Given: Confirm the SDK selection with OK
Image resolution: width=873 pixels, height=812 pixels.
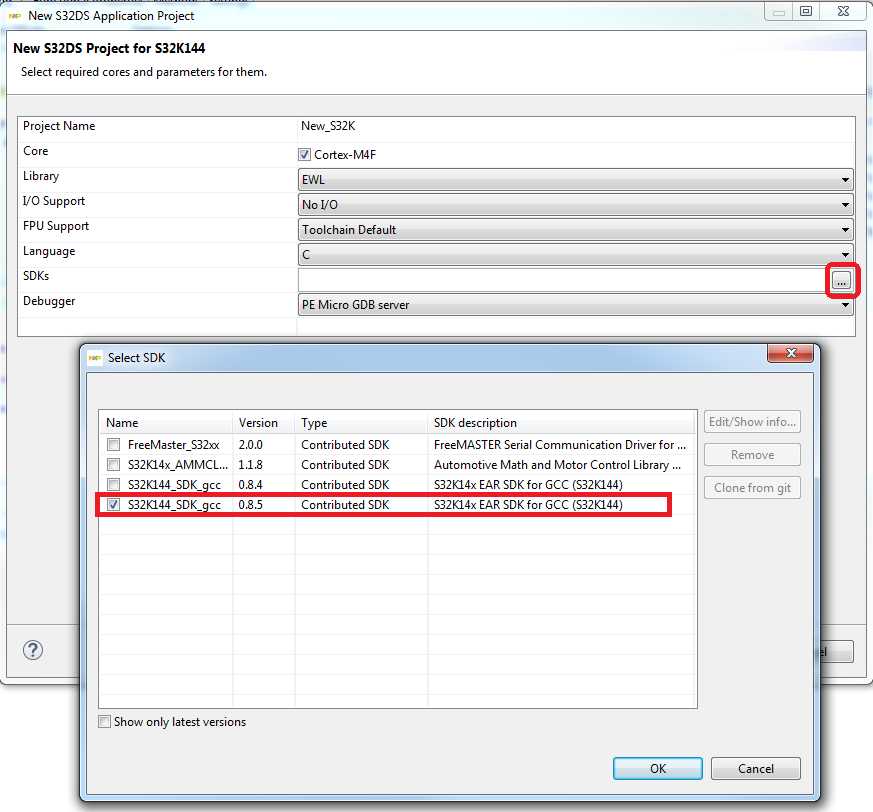Looking at the screenshot, I should tap(658, 769).
